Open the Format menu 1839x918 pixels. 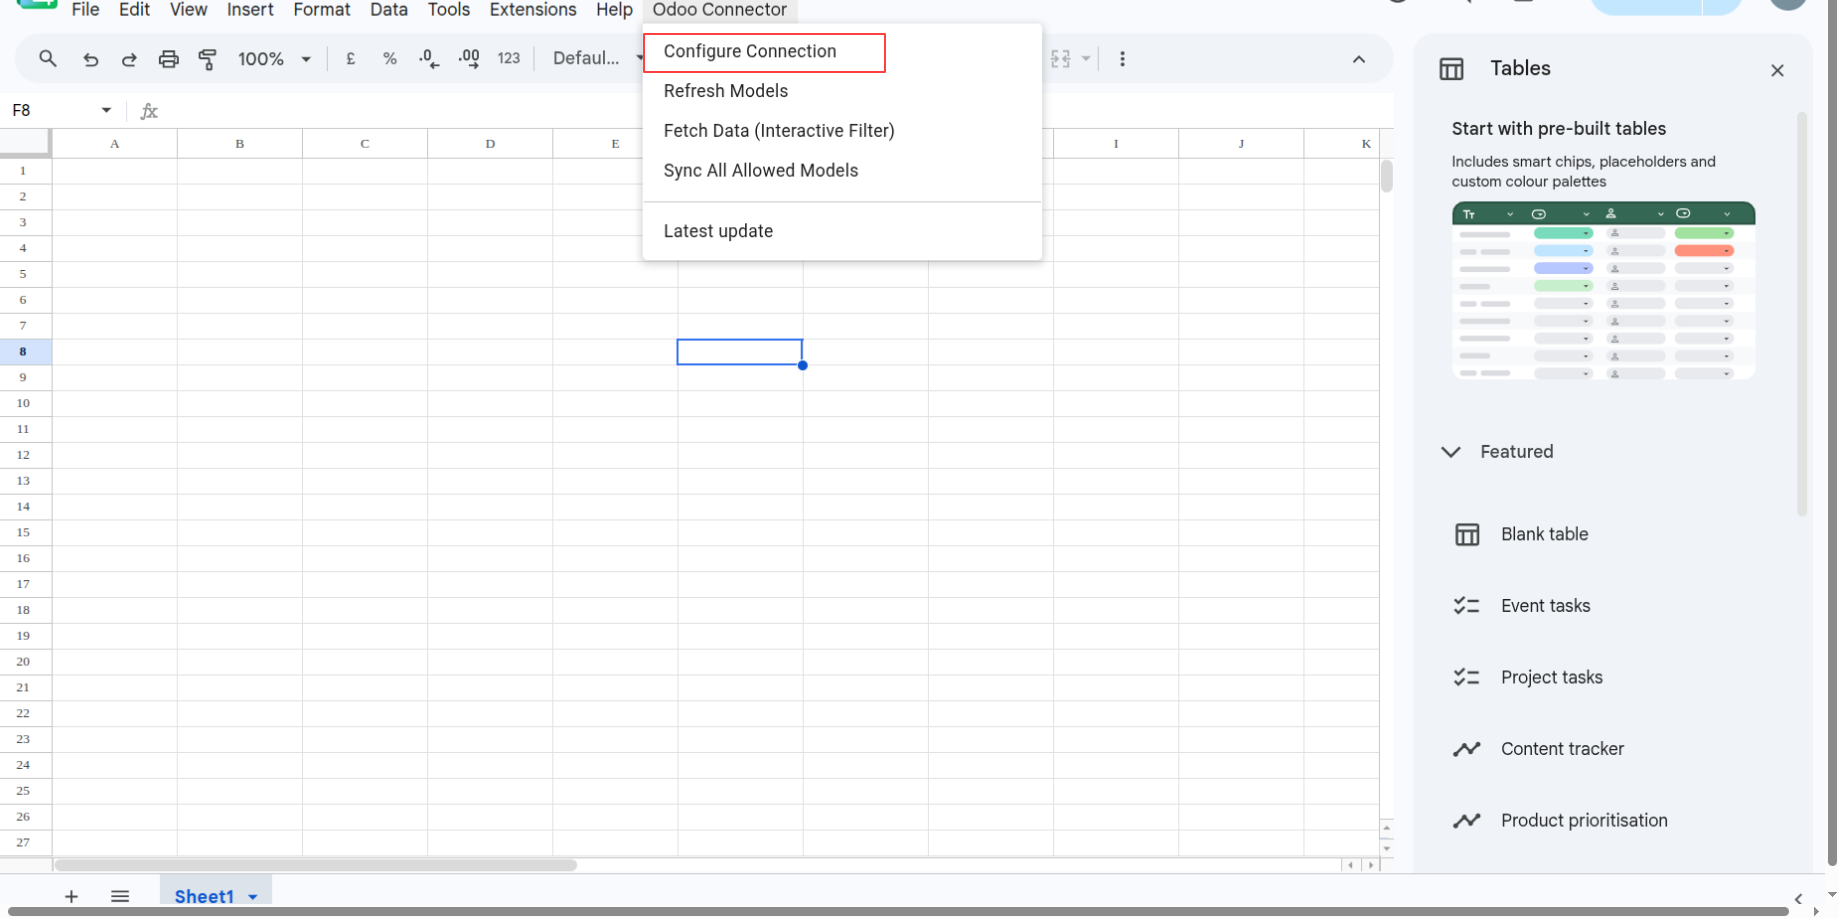[322, 10]
